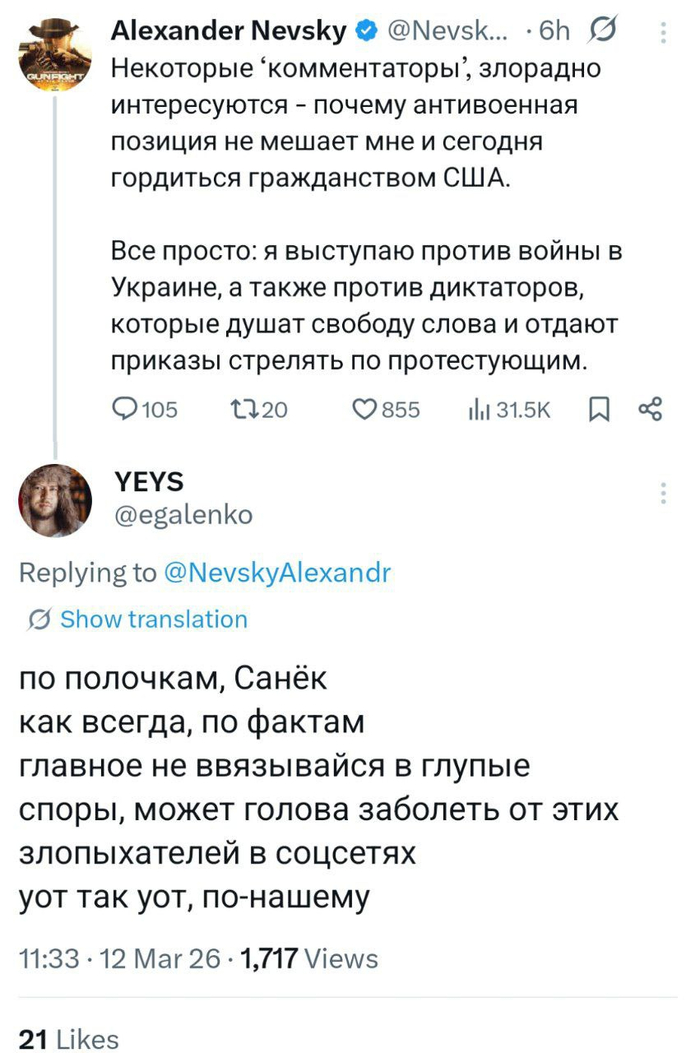Open the three-dot menu on YEYS's reply
Screen dimensions: 700x1053
point(662,490)
